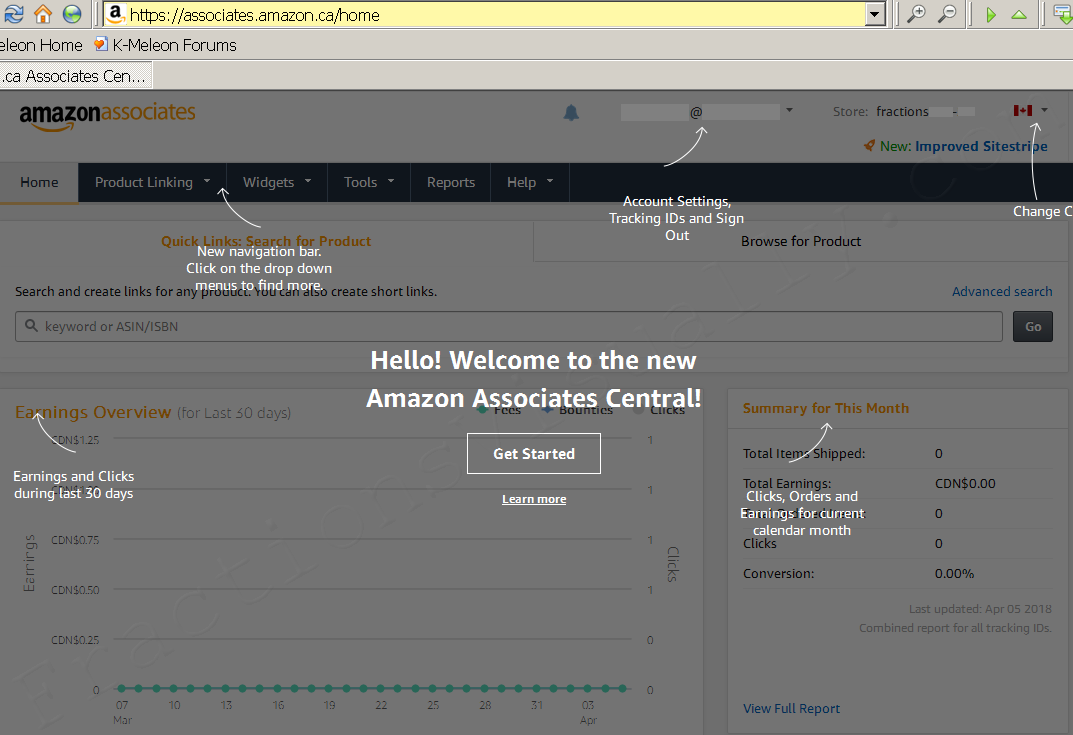The height and width of the screenshot is (735, 1073).
Task: Click the globe icon in the browser toolbar
Action: click(72, 14)
